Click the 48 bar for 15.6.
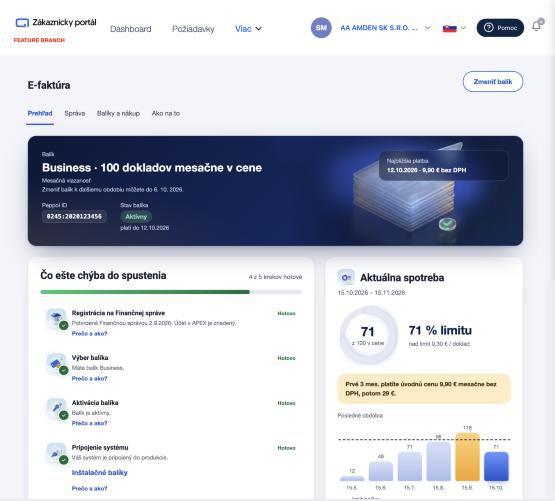The width and height of the screenshot is (555, 501). (x=381, y=471)
